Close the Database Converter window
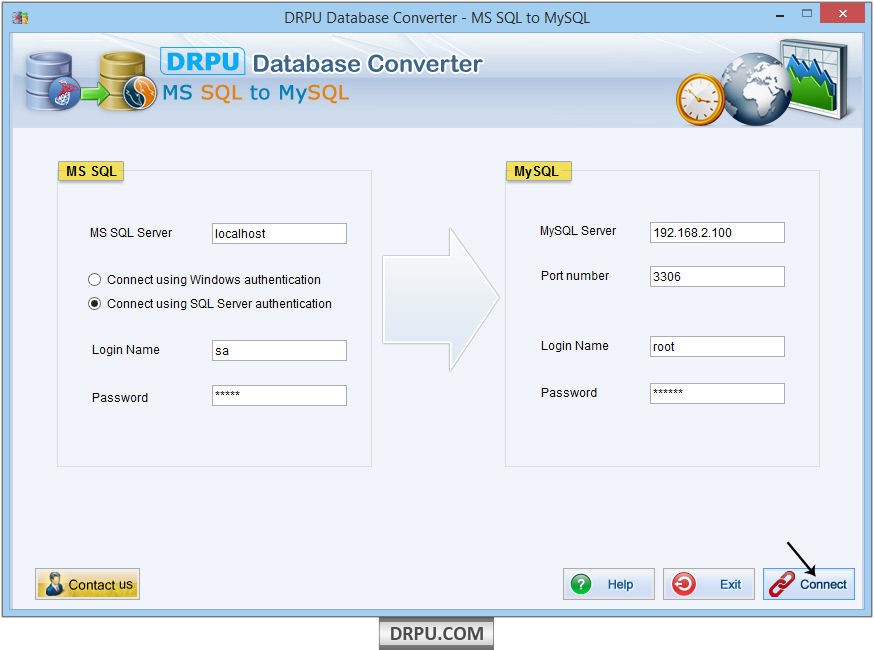 (842, 13)
